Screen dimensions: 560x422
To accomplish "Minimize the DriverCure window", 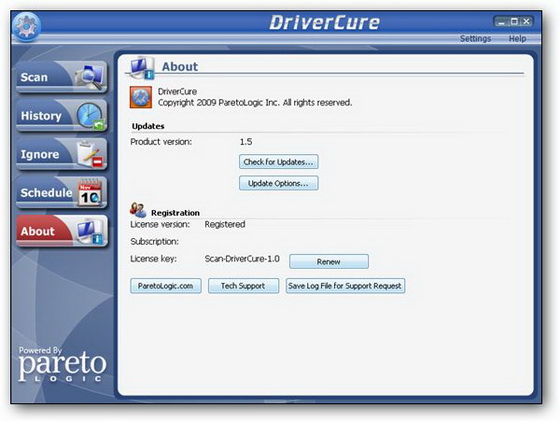I will point(501,22).
